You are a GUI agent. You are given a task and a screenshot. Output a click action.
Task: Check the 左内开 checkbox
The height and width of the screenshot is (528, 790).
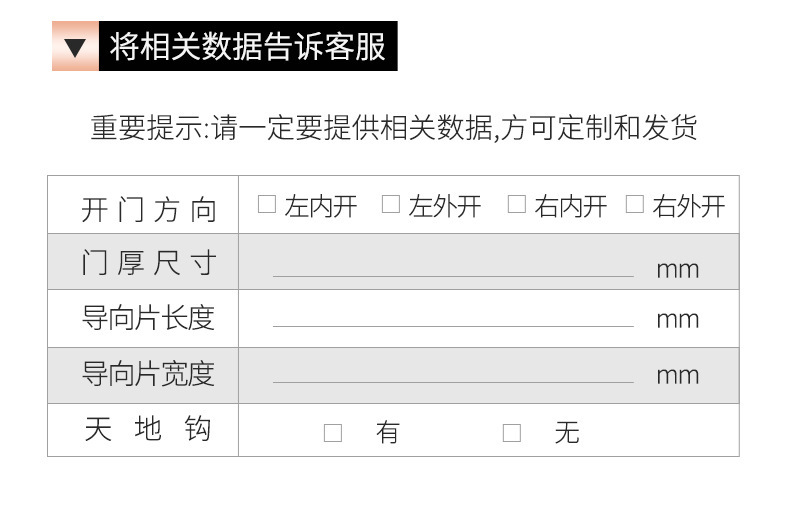[x=266, y=204]
